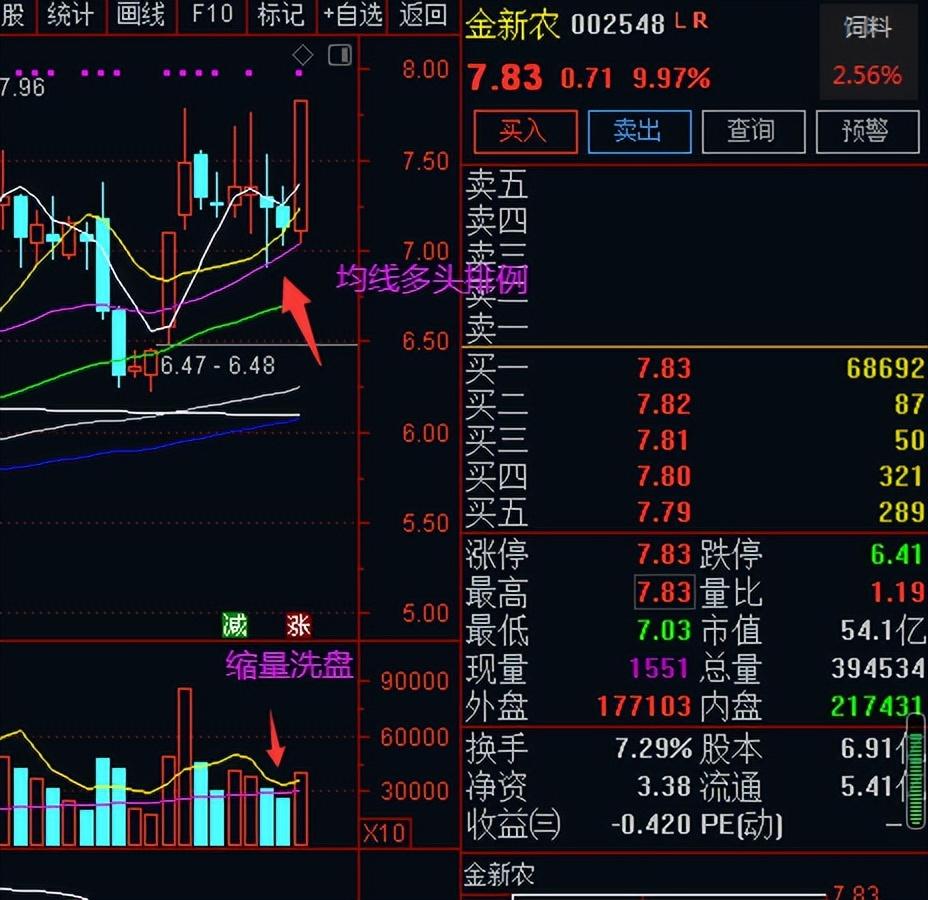Click the 查询 query button

click(x=752, y=131)
